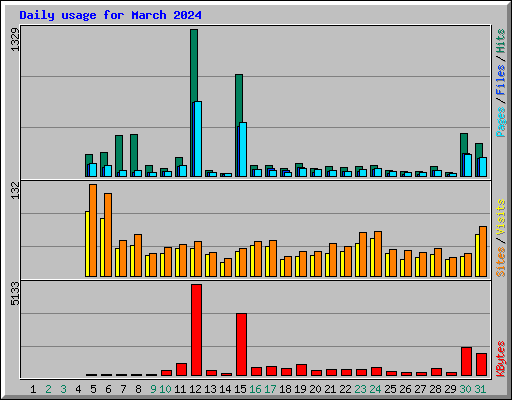This screenshot has width=512, height=400.
Task: Click the cyan pages bar for day 15
Action: click(243, 150)
